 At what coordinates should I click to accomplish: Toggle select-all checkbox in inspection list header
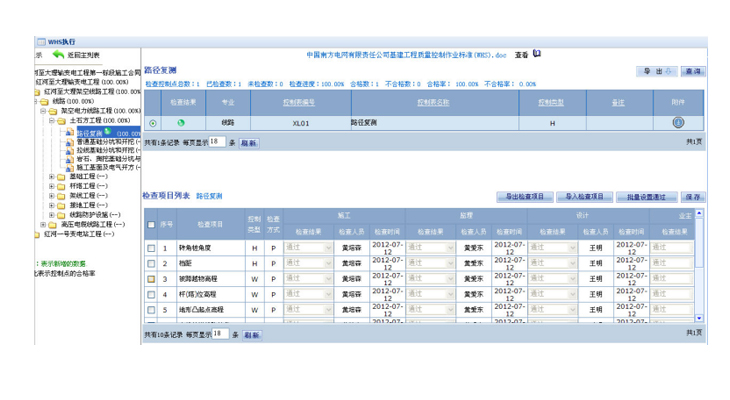coord(152,225)
